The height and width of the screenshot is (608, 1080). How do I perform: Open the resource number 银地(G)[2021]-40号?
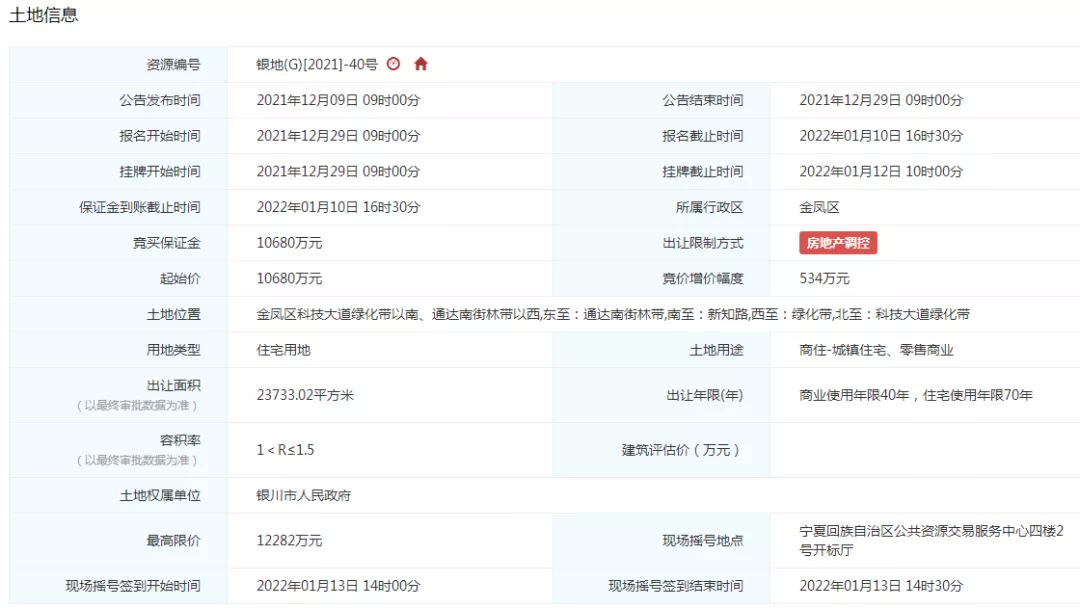click(316, 64)
